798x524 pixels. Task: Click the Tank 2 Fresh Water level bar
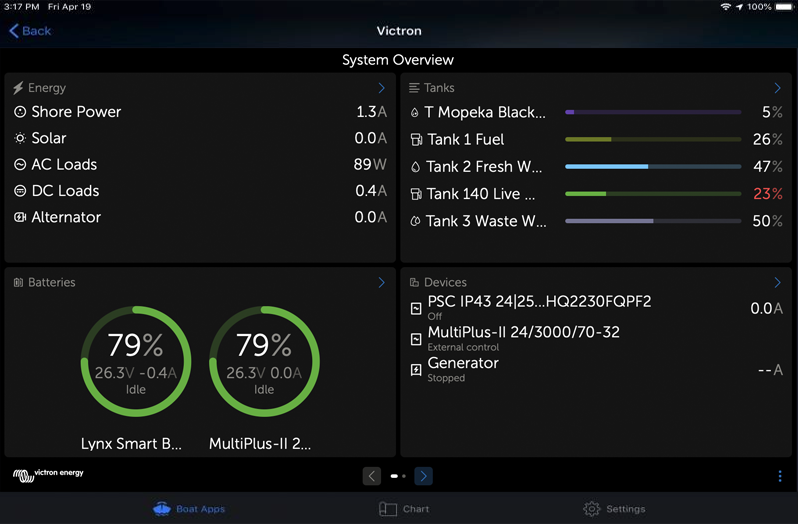tap(653, 167)
